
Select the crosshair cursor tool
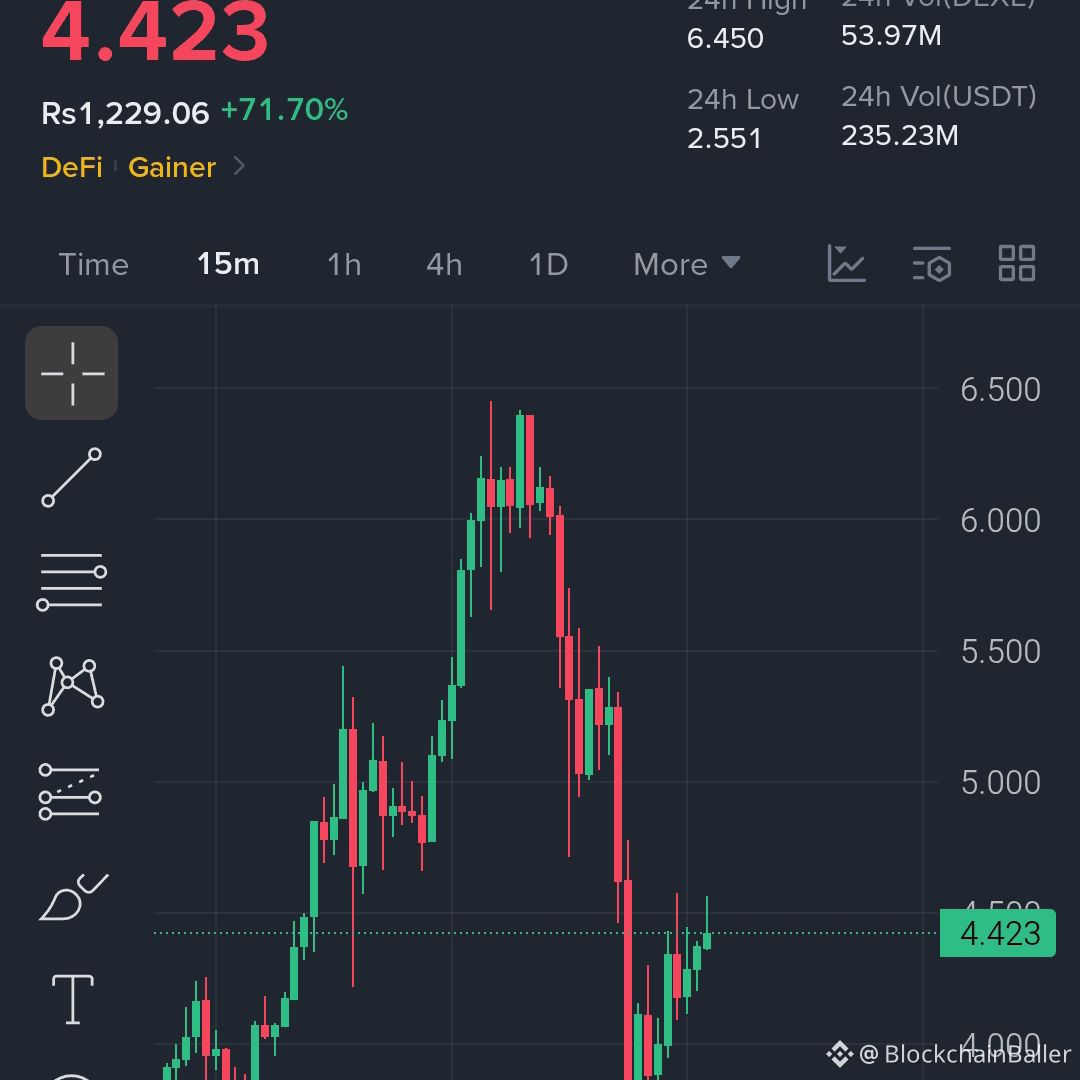pyautogui.click(x=72, y=373)
